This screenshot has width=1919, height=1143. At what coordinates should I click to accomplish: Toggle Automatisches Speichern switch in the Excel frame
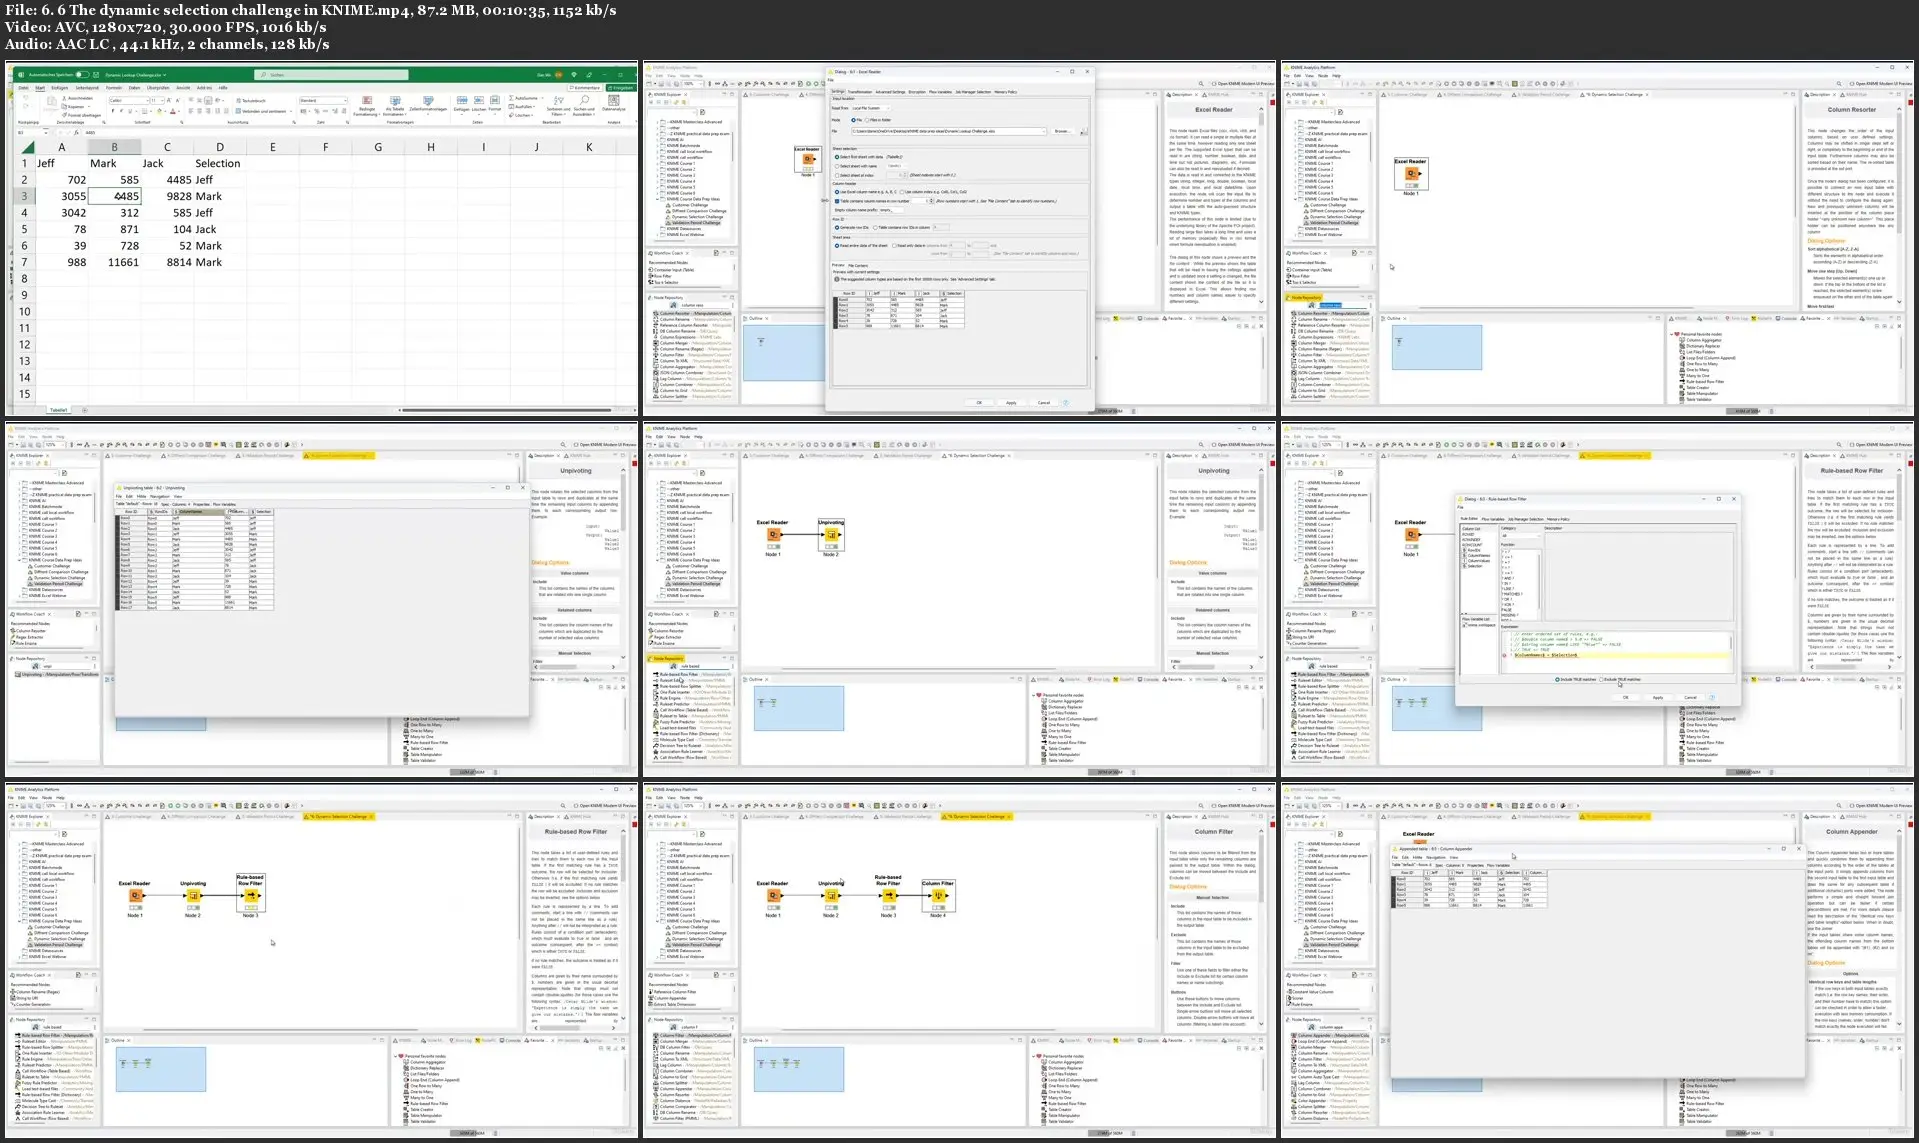82,75
